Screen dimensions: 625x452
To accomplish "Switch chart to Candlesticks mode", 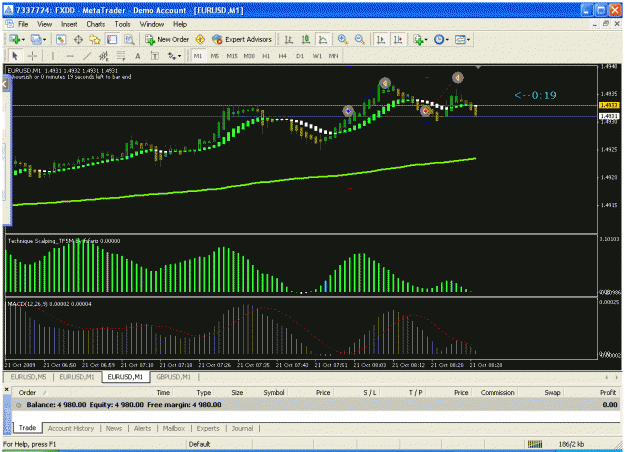I will [x=306, y=39].
